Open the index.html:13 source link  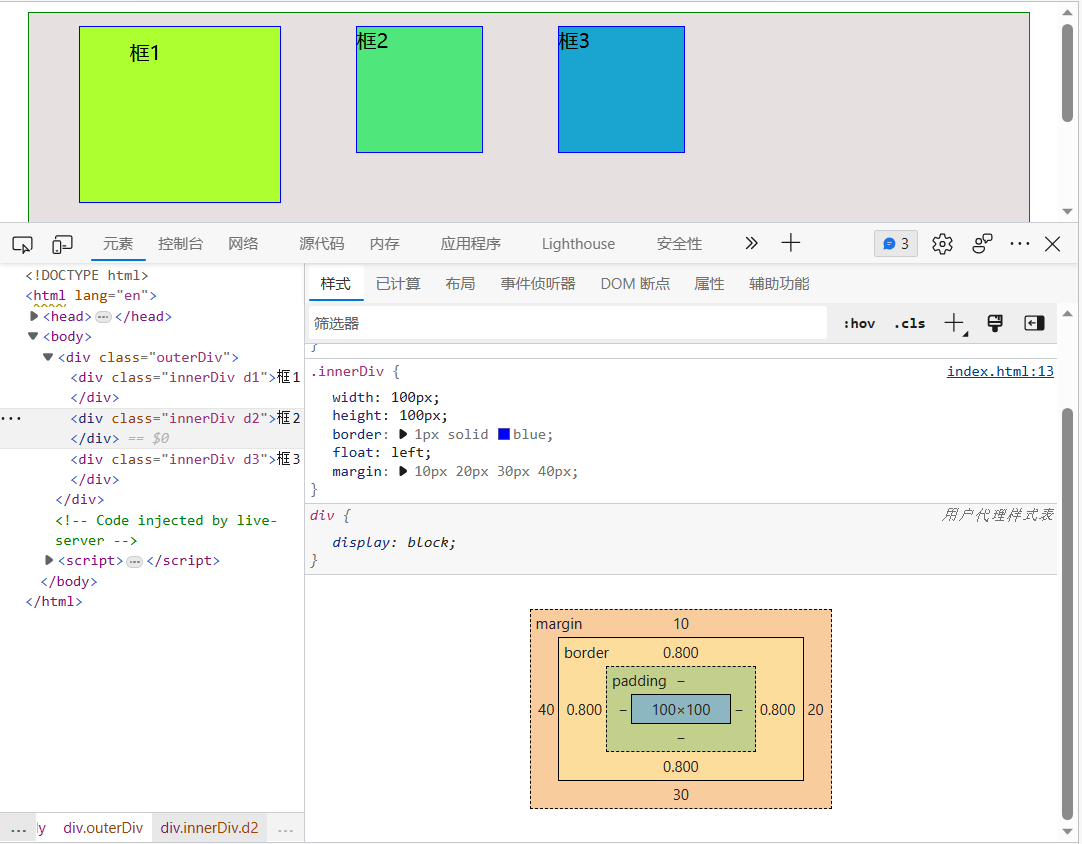1000,371
